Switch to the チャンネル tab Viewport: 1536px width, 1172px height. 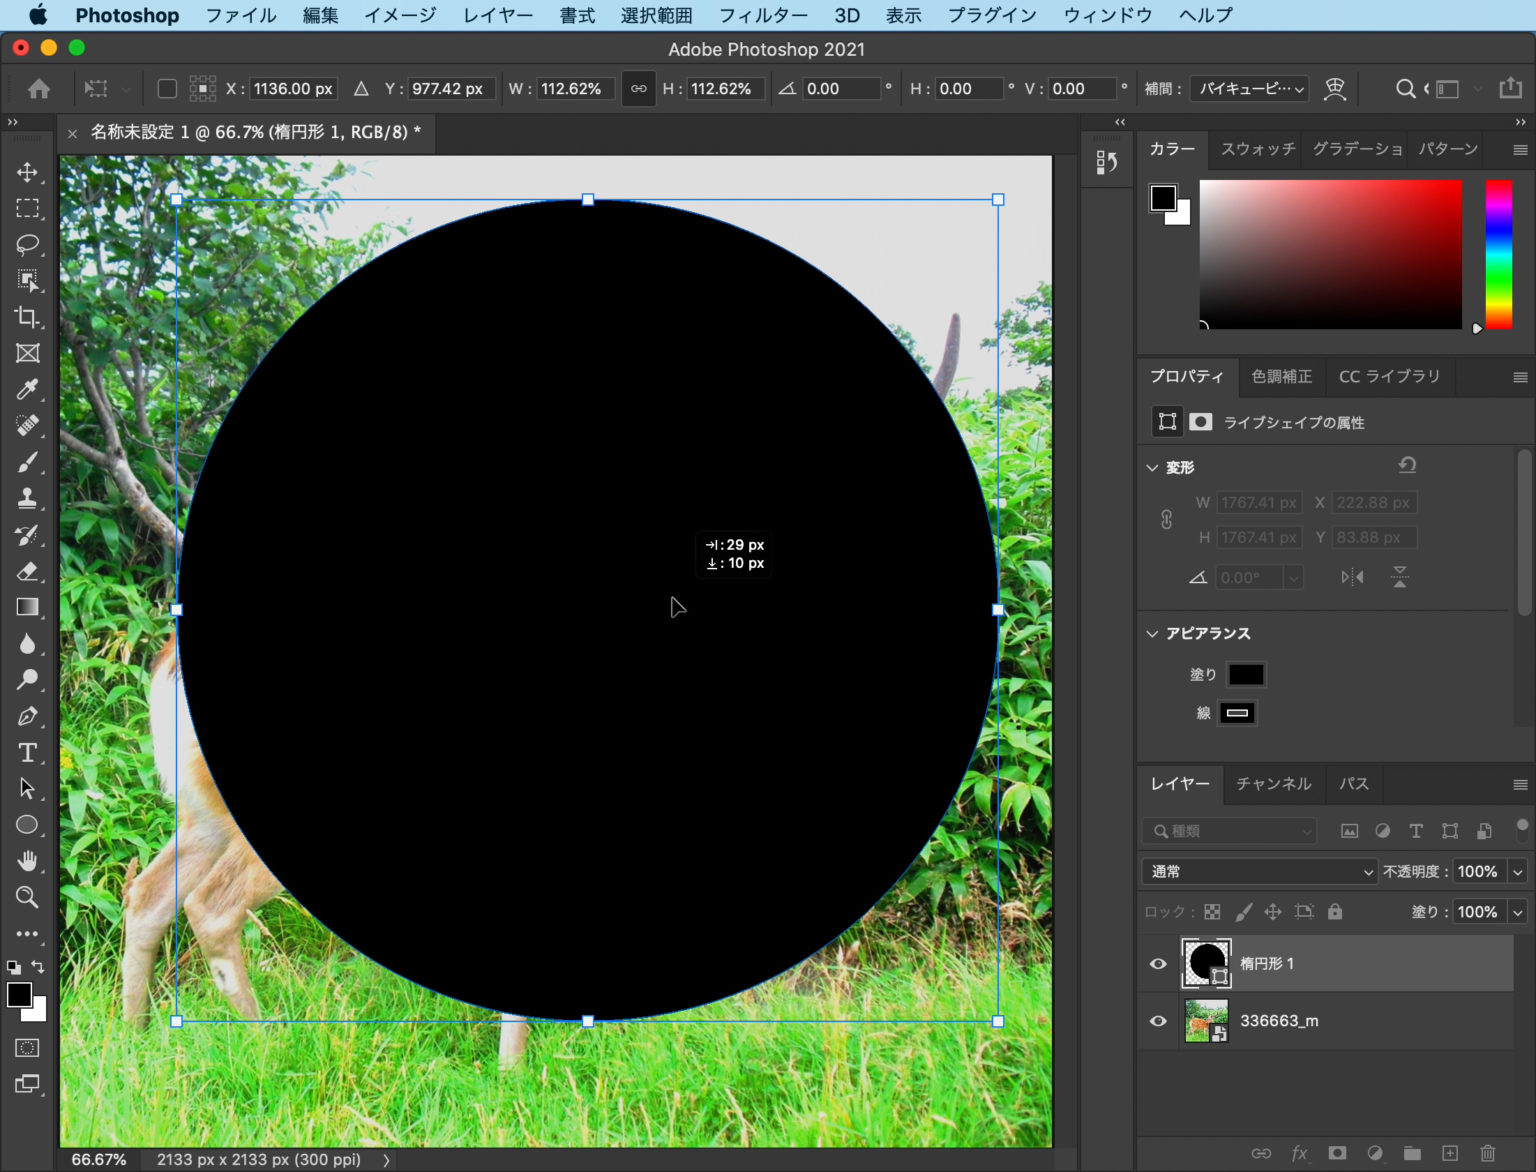tap(1273, 784)
